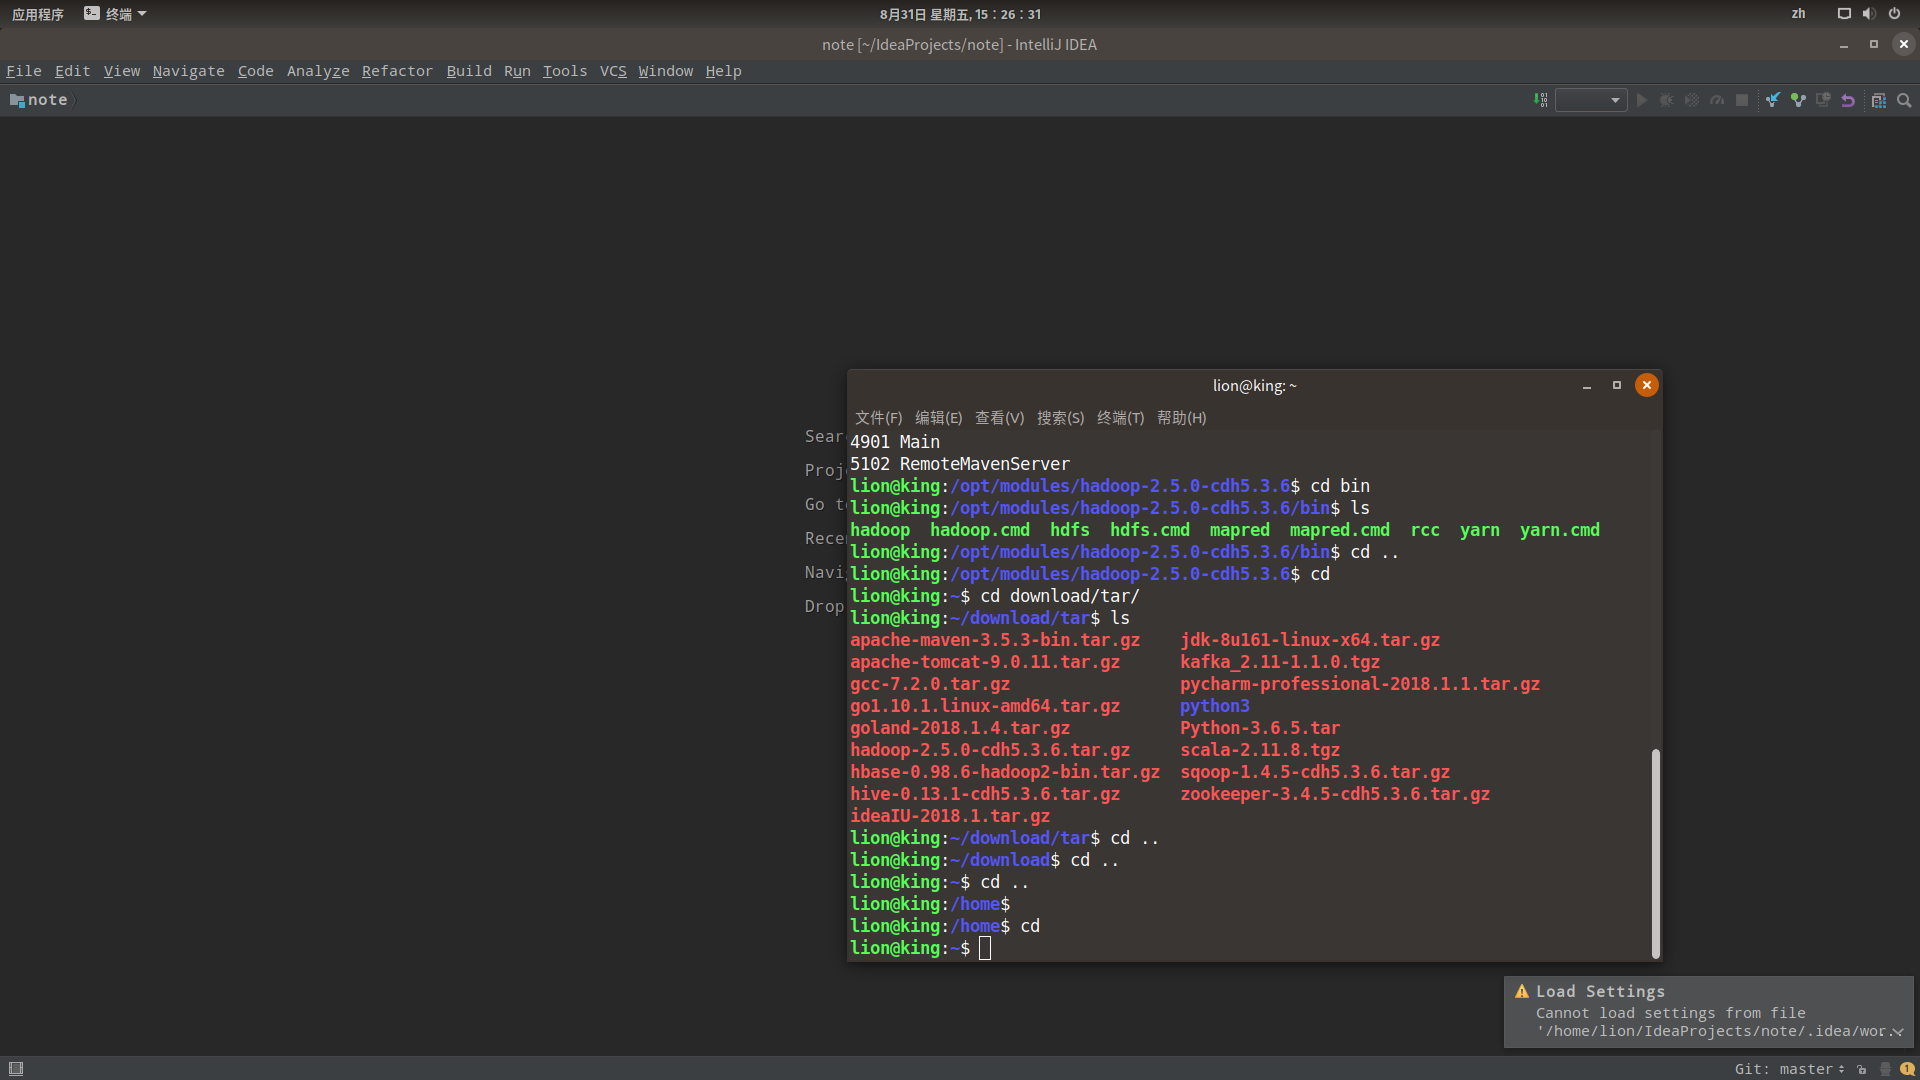The width and height of the screenshot is (1920, 1080).
Task: Open the Code menu
Action: point(255,71)
